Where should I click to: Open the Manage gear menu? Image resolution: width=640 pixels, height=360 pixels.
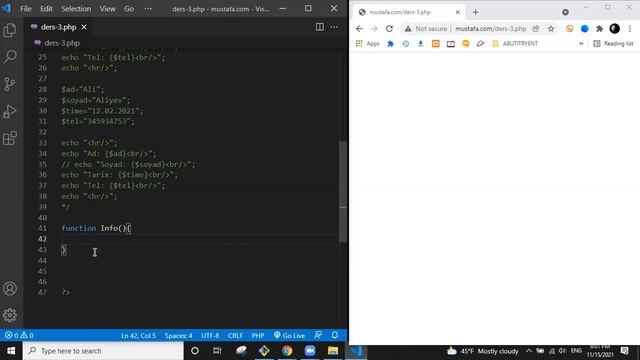point(10,315)
